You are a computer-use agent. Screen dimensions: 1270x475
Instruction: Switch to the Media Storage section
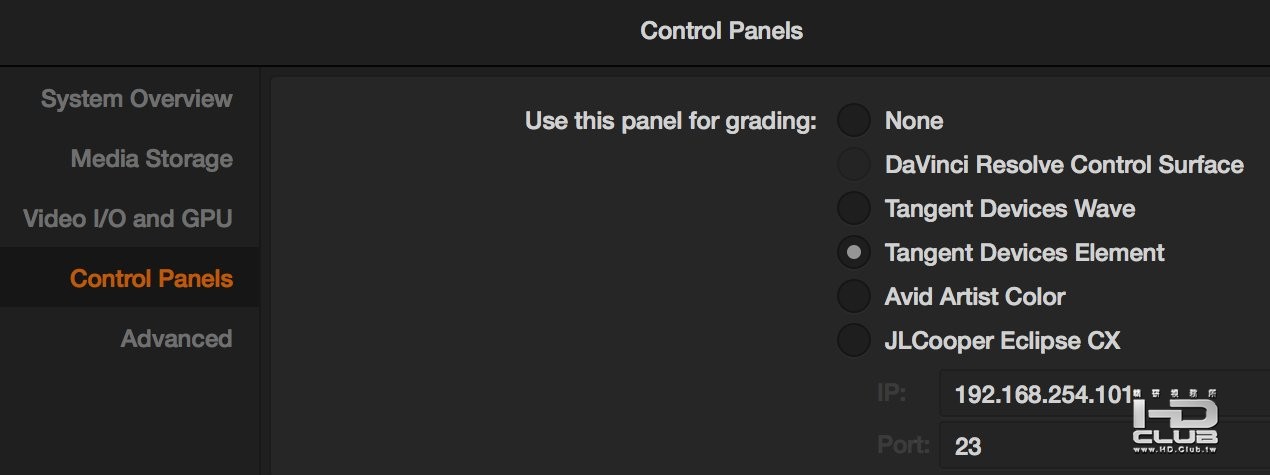coord(151,159)
